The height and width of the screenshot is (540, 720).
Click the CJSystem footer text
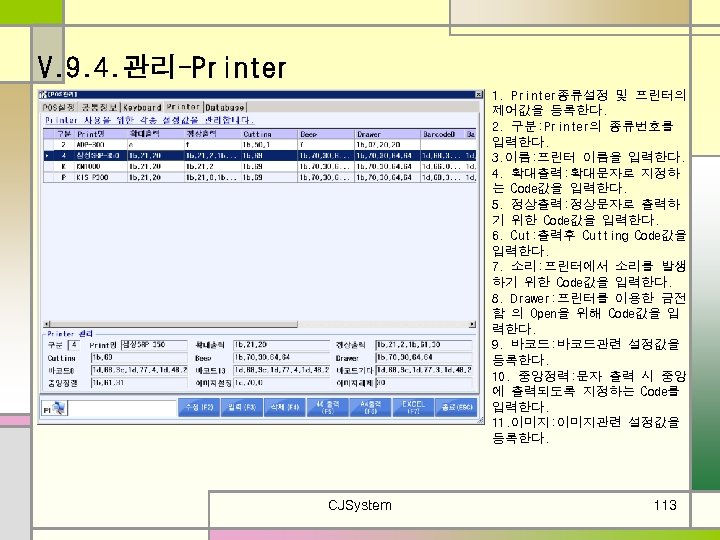coord(360,506)
